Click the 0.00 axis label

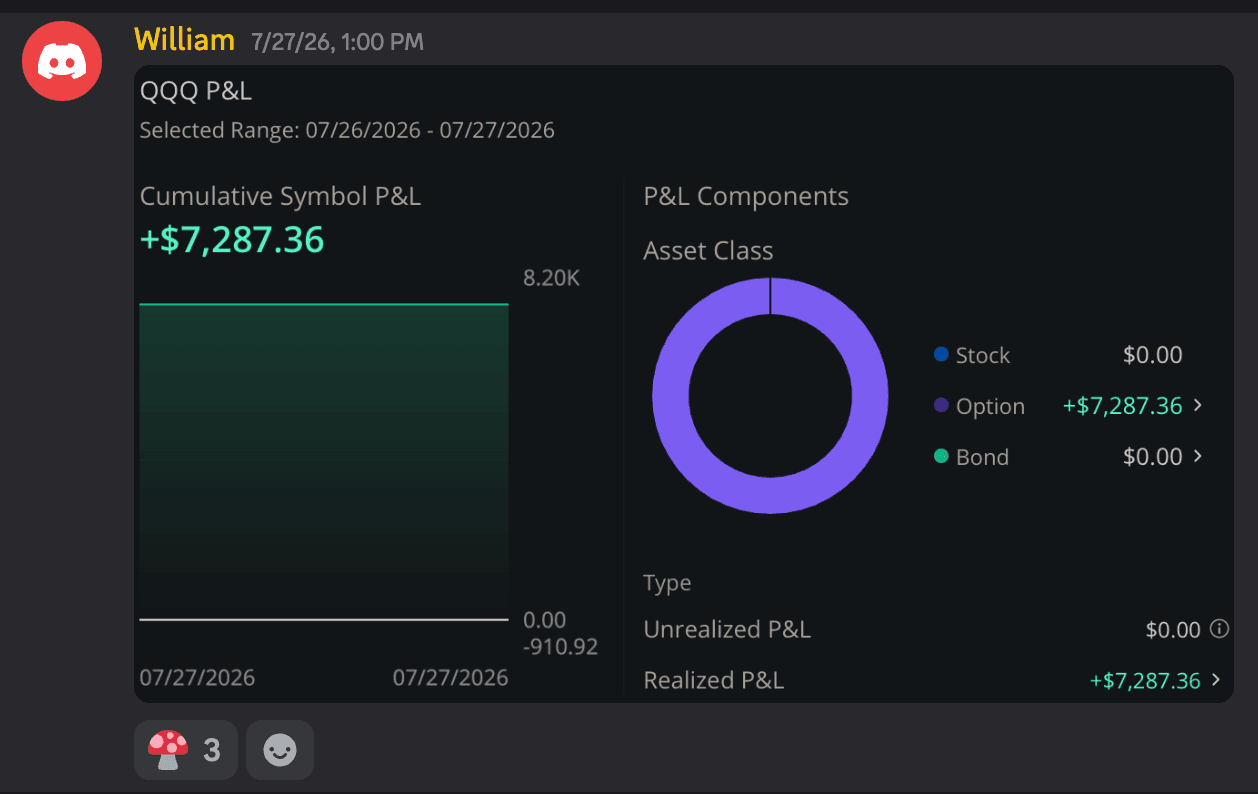point(544,620)
